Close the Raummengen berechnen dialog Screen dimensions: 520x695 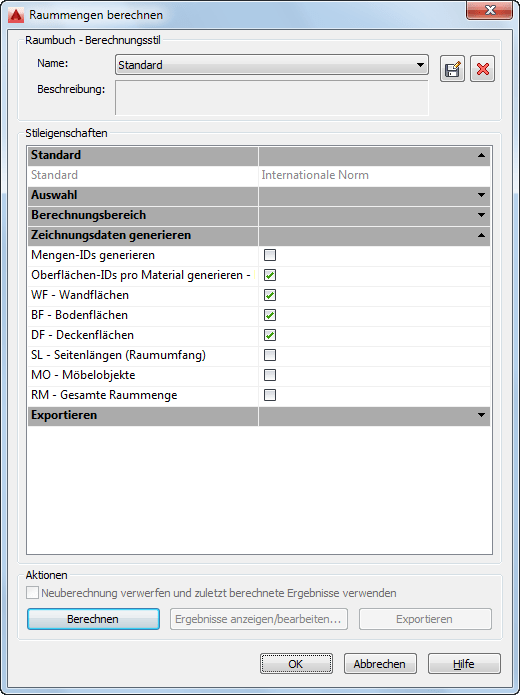489,11
